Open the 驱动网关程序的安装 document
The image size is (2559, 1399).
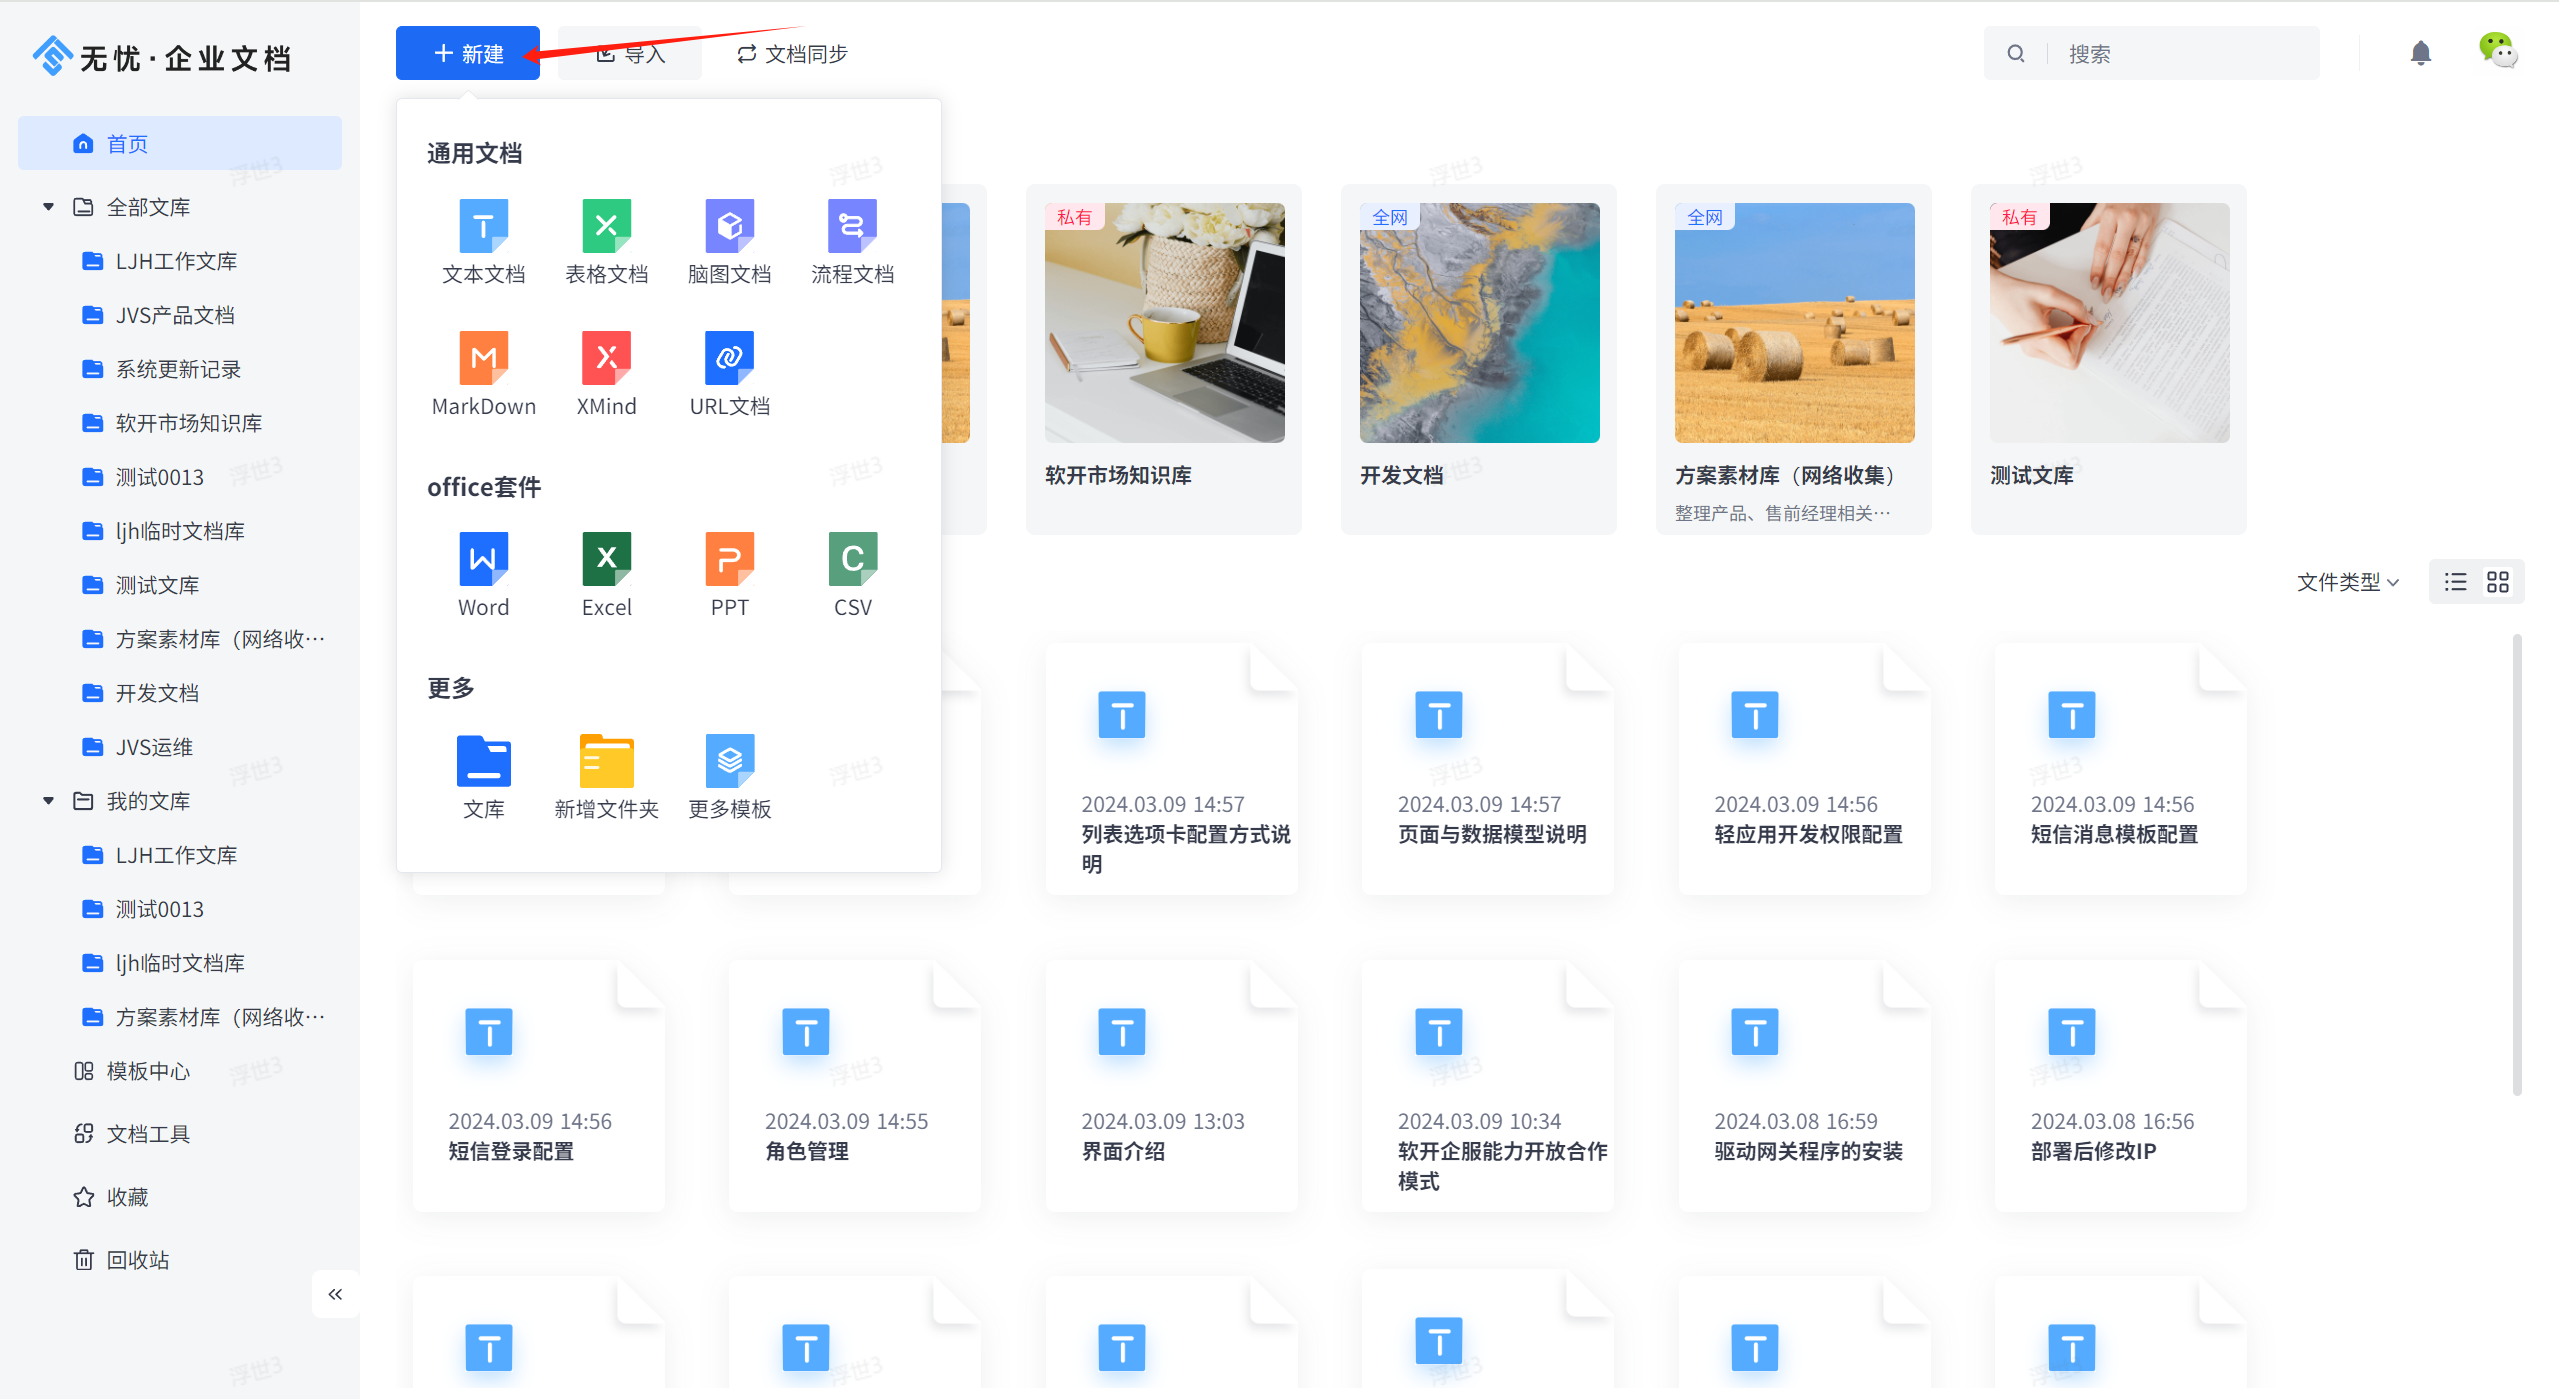(1805, 1085)
